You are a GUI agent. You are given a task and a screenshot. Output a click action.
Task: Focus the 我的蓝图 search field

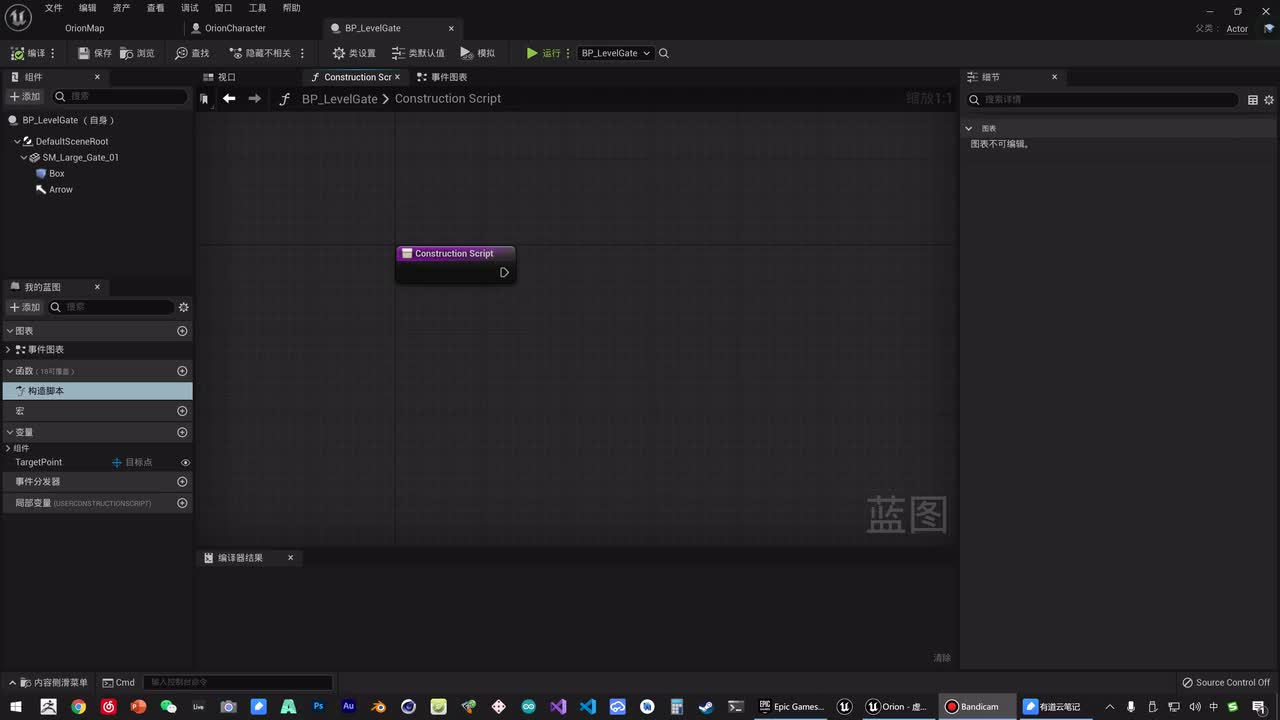coord(111,307)
